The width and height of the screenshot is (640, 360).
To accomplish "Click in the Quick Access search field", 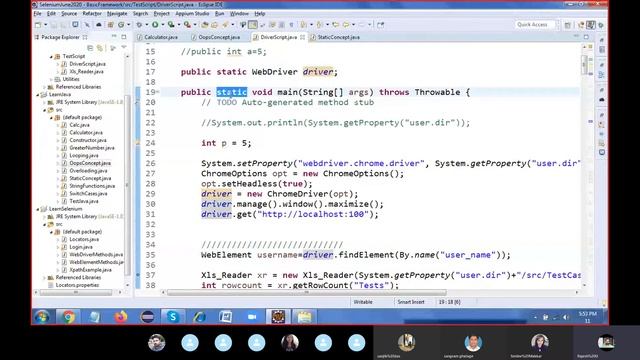I will tap(535, 25).
